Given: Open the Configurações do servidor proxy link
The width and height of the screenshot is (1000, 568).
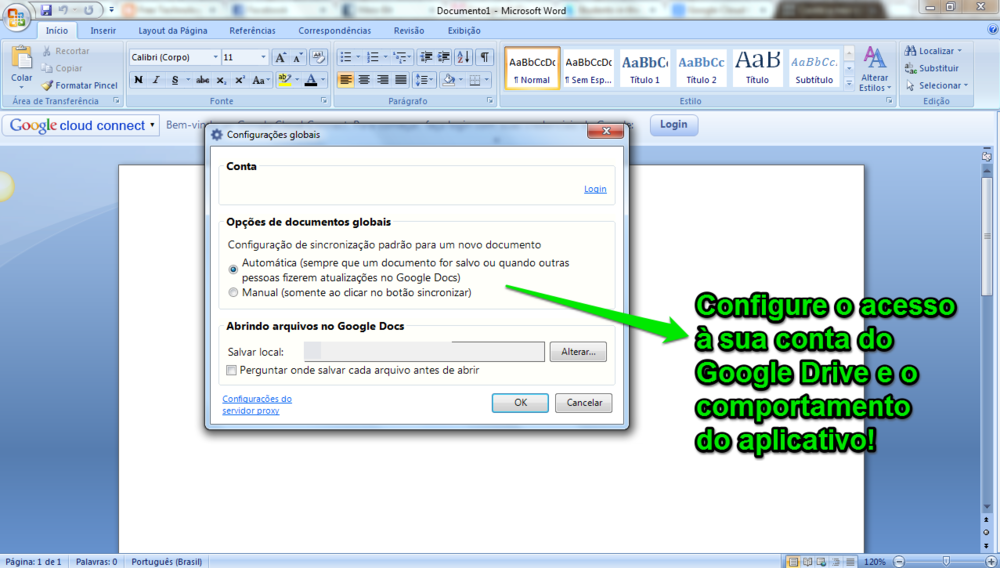Looking at the screenshot, I should pos(256,404).
